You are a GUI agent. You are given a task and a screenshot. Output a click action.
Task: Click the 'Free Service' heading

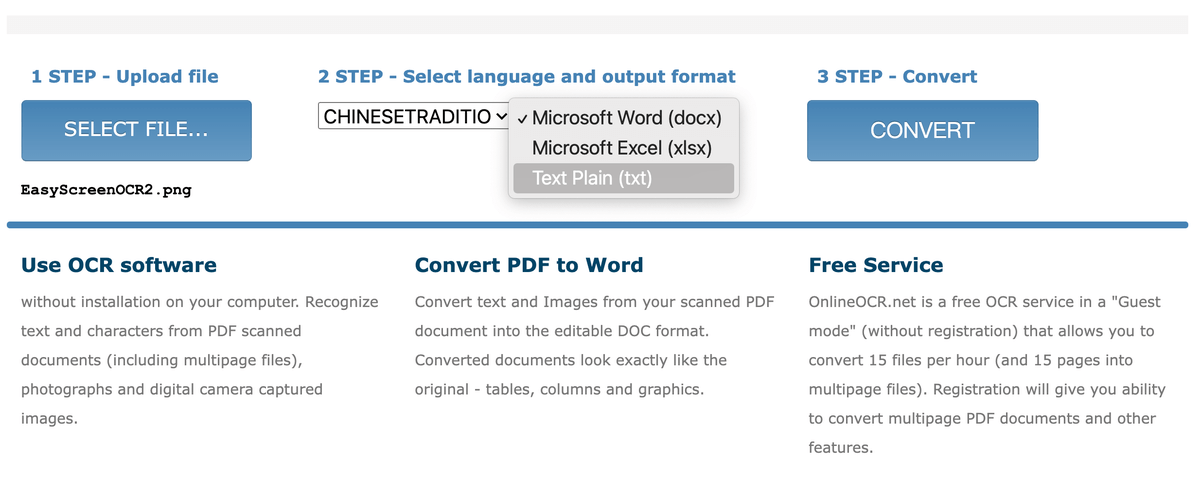click(876, 265)
